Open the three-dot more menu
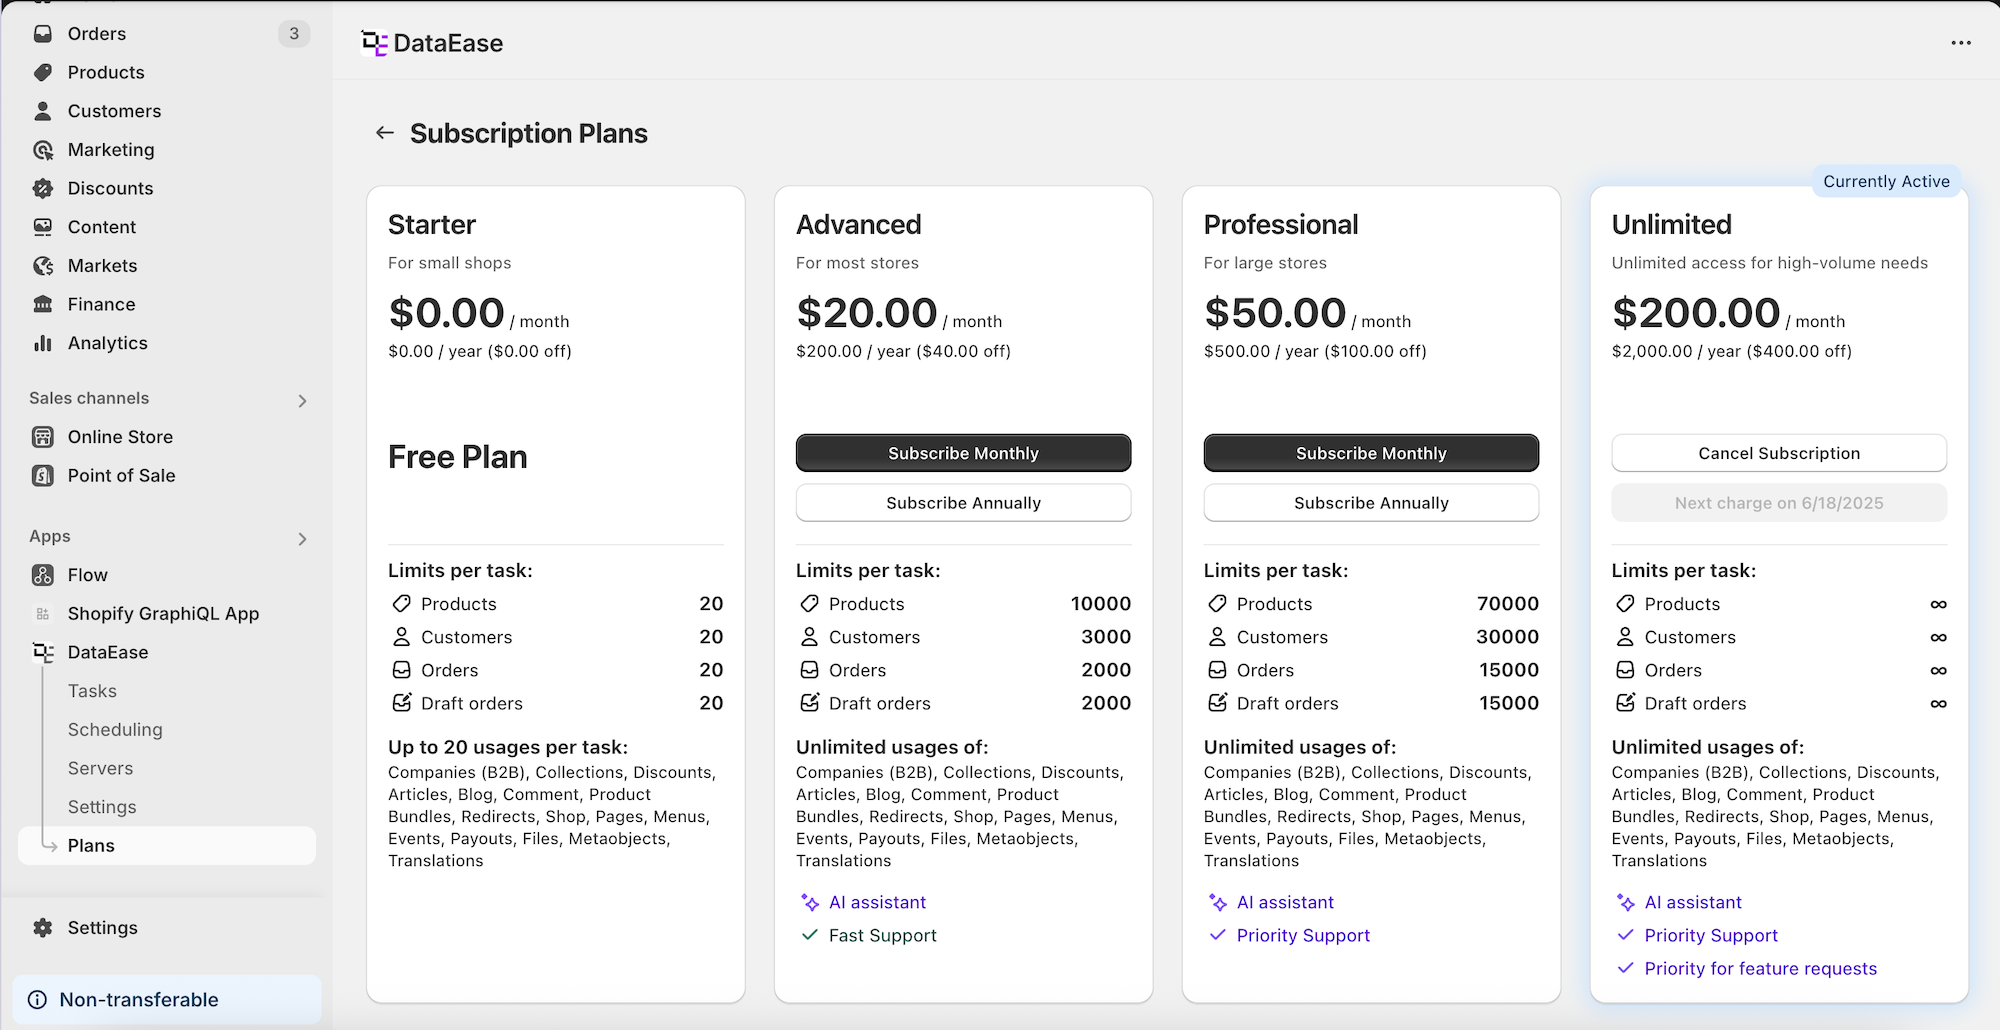This screenshot has height=1030, width=2000. tap(1961, 43)
